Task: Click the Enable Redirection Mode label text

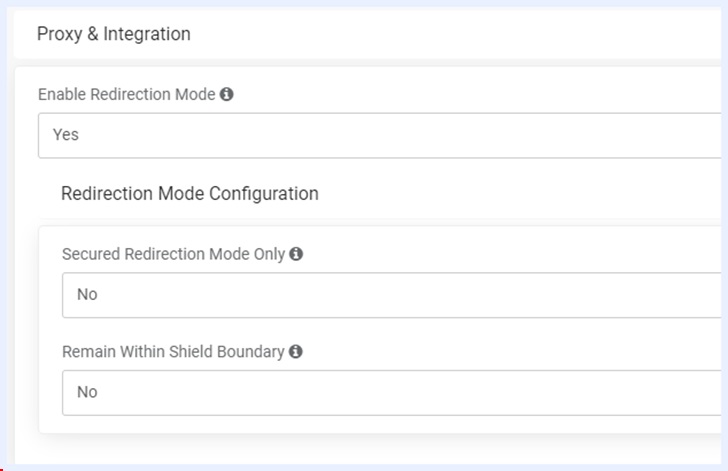Action: [127, 95]
